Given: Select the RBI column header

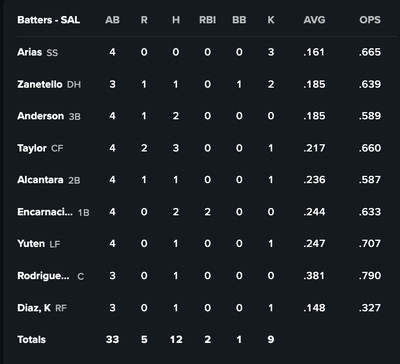Looking at the screenshot, I should 207,20.
